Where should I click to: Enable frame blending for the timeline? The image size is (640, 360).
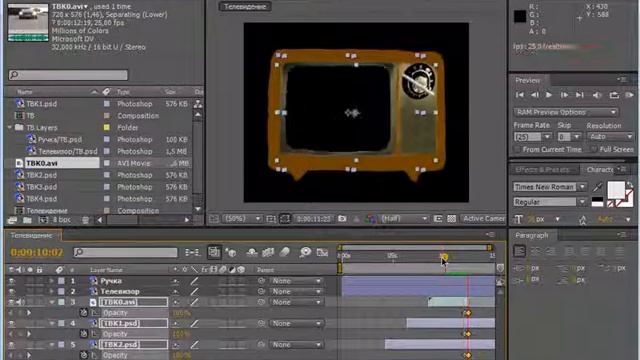click(x=268, y=253)
